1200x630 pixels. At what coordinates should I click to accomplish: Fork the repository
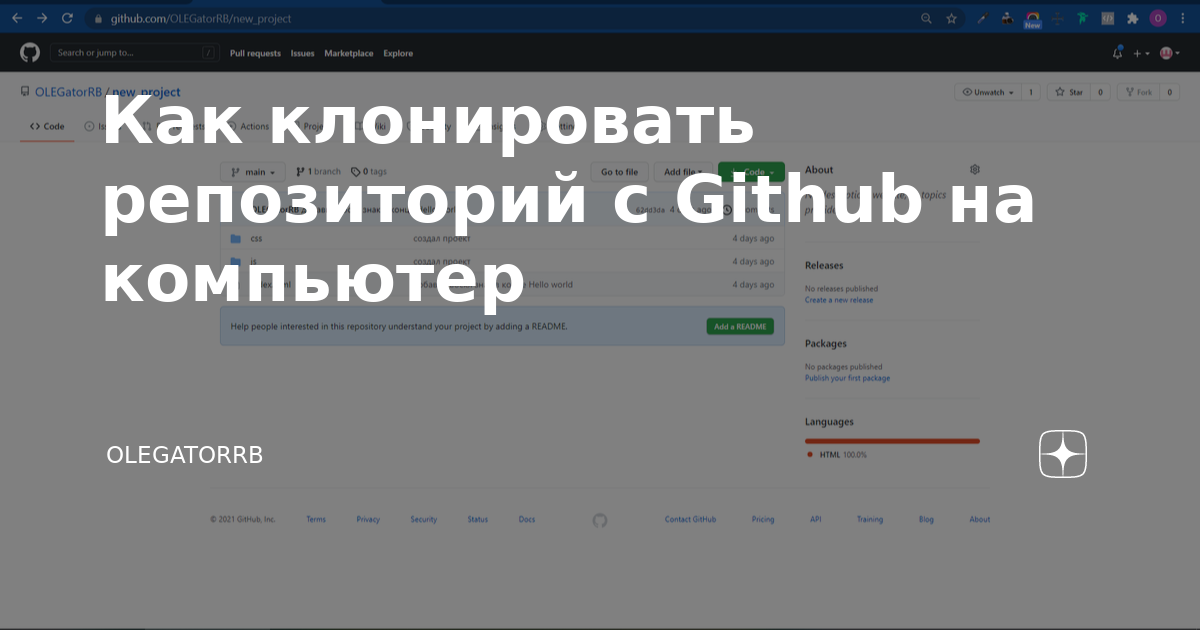click(1137, 92)
